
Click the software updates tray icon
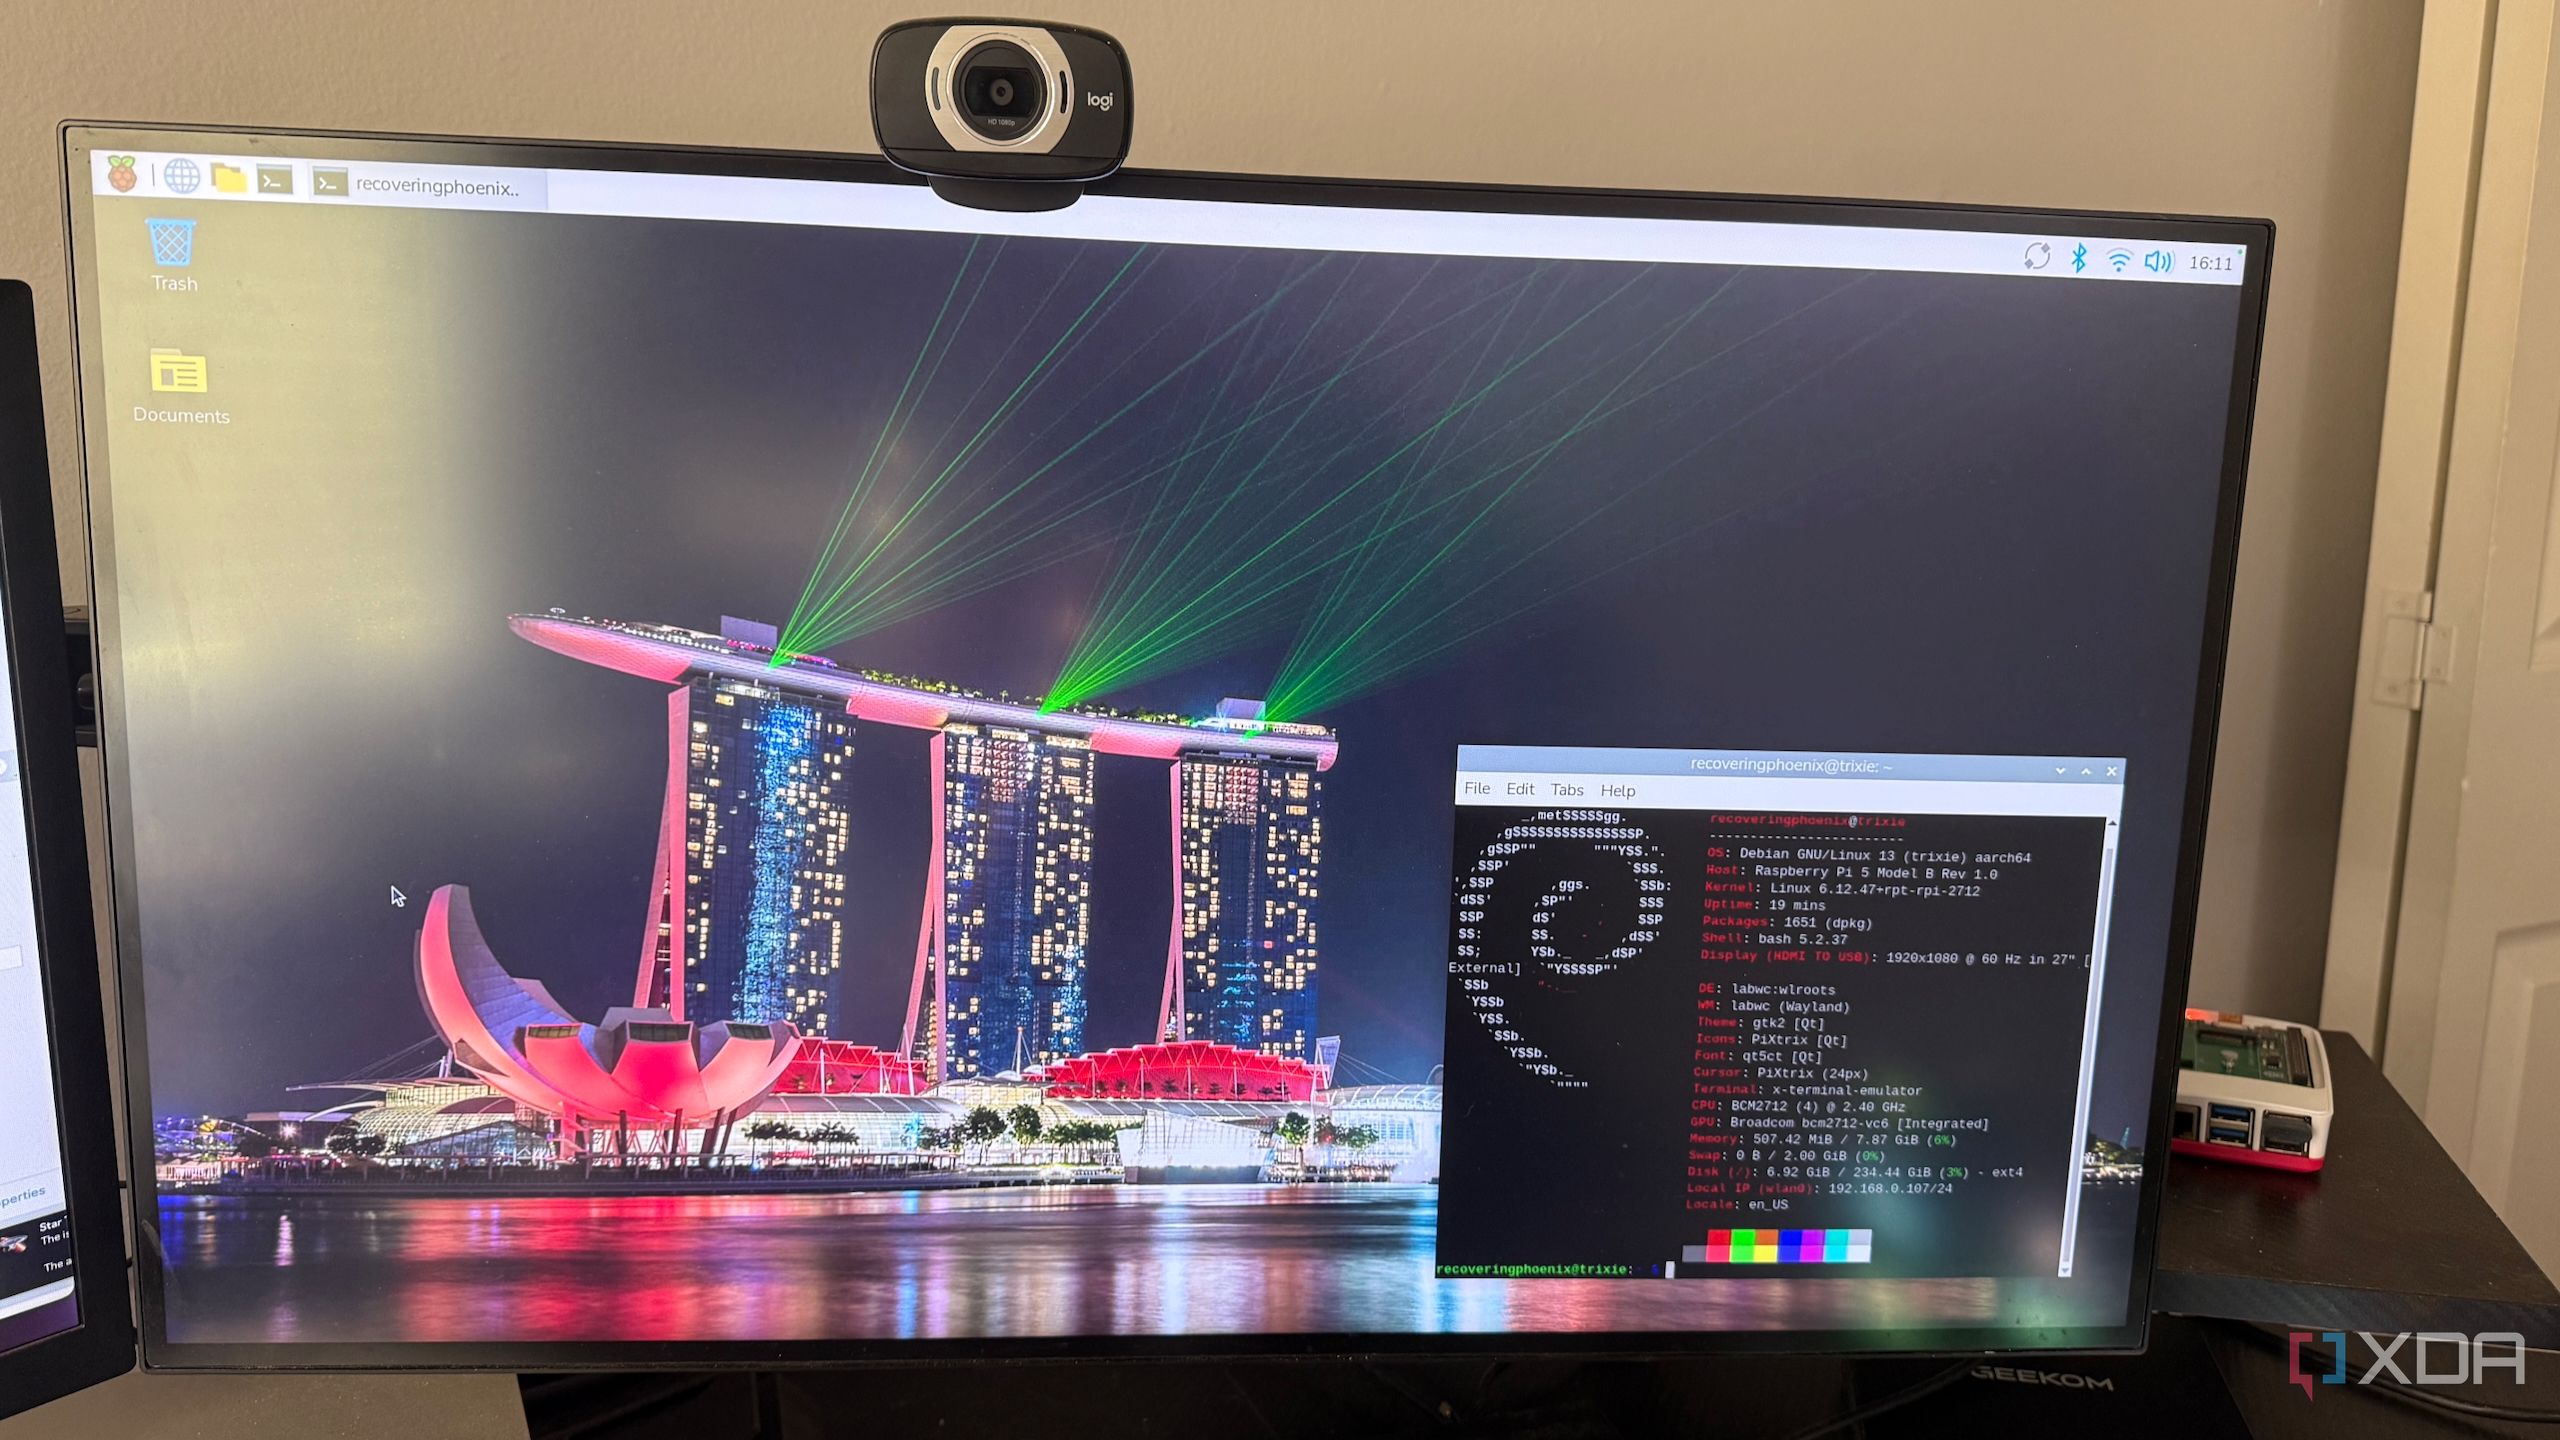tap(2036, 257)
